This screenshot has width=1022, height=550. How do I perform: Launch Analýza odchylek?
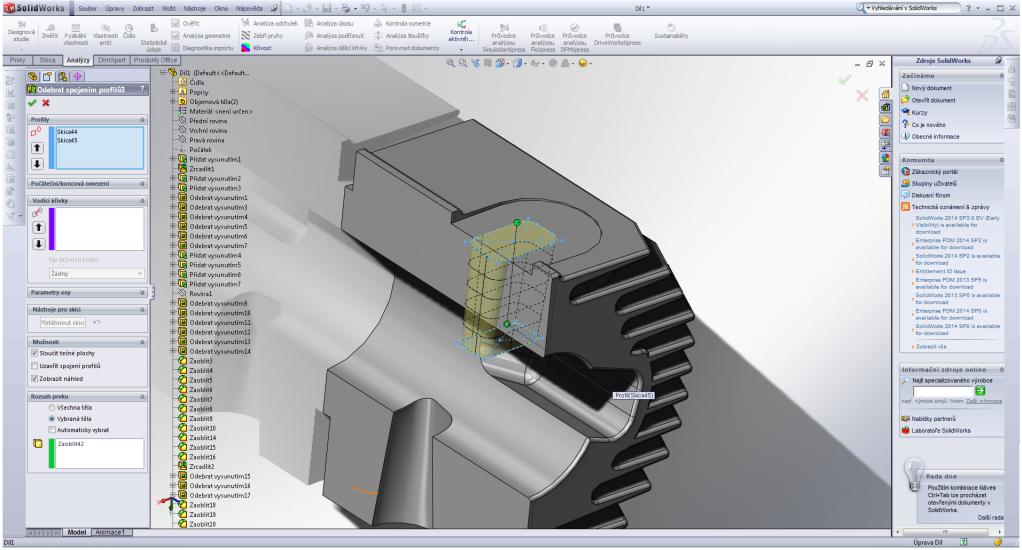pos(269,23)
